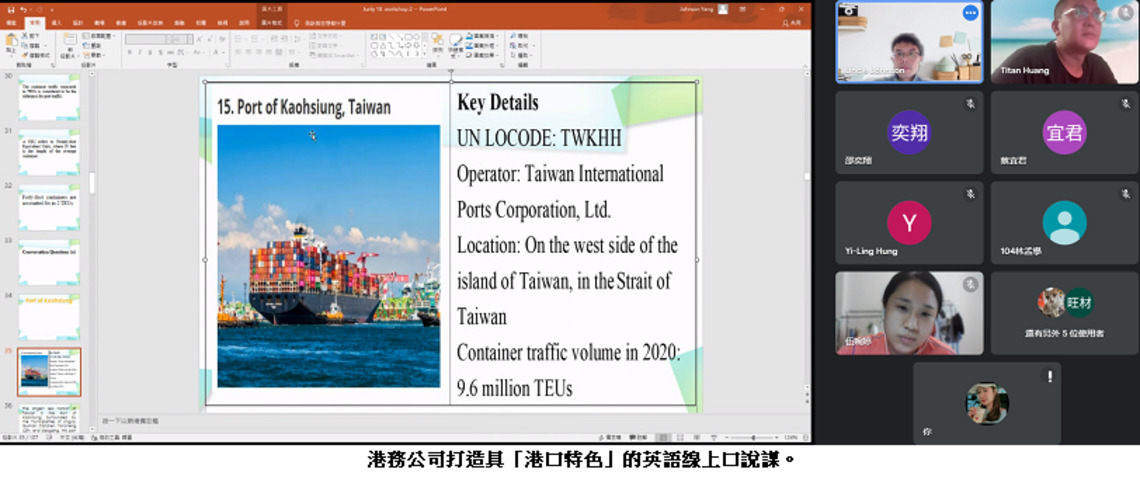
Task: Toggle Italic formatting
Action: [x=140, y=53]
